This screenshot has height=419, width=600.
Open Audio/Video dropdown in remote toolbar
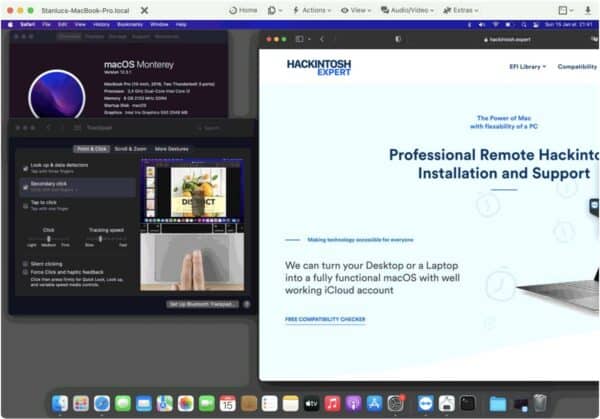coord(407,10)
